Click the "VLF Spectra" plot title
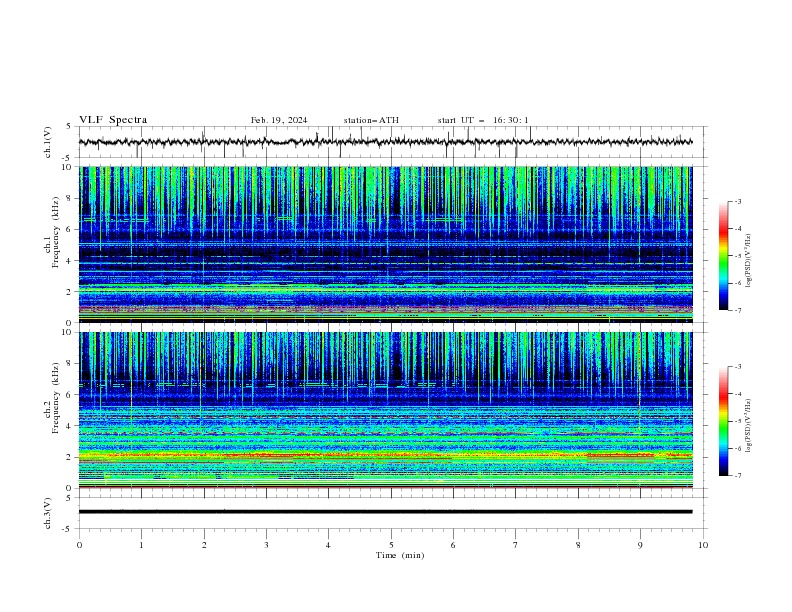 coord(113,120)
